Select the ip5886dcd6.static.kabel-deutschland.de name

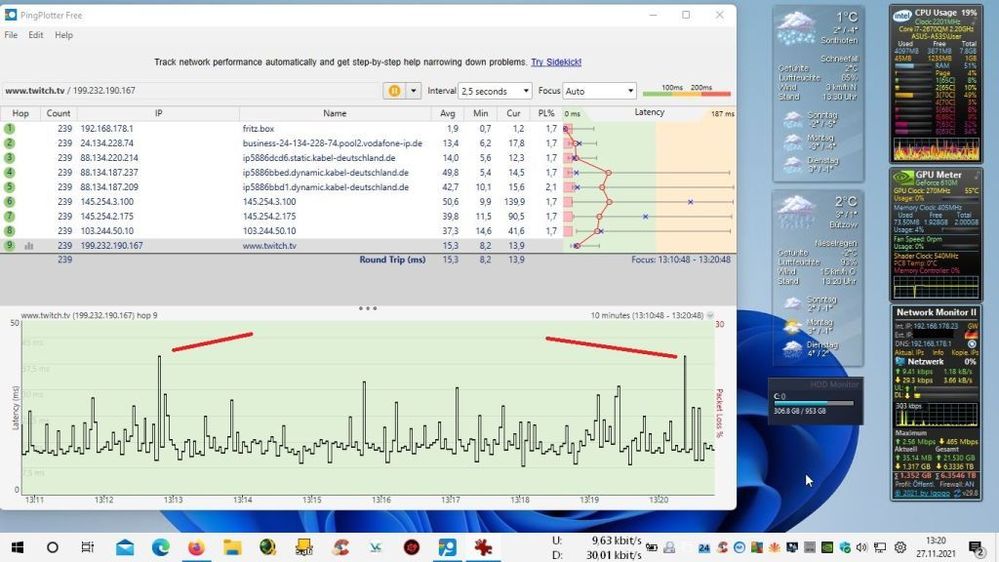coord(319,158)
